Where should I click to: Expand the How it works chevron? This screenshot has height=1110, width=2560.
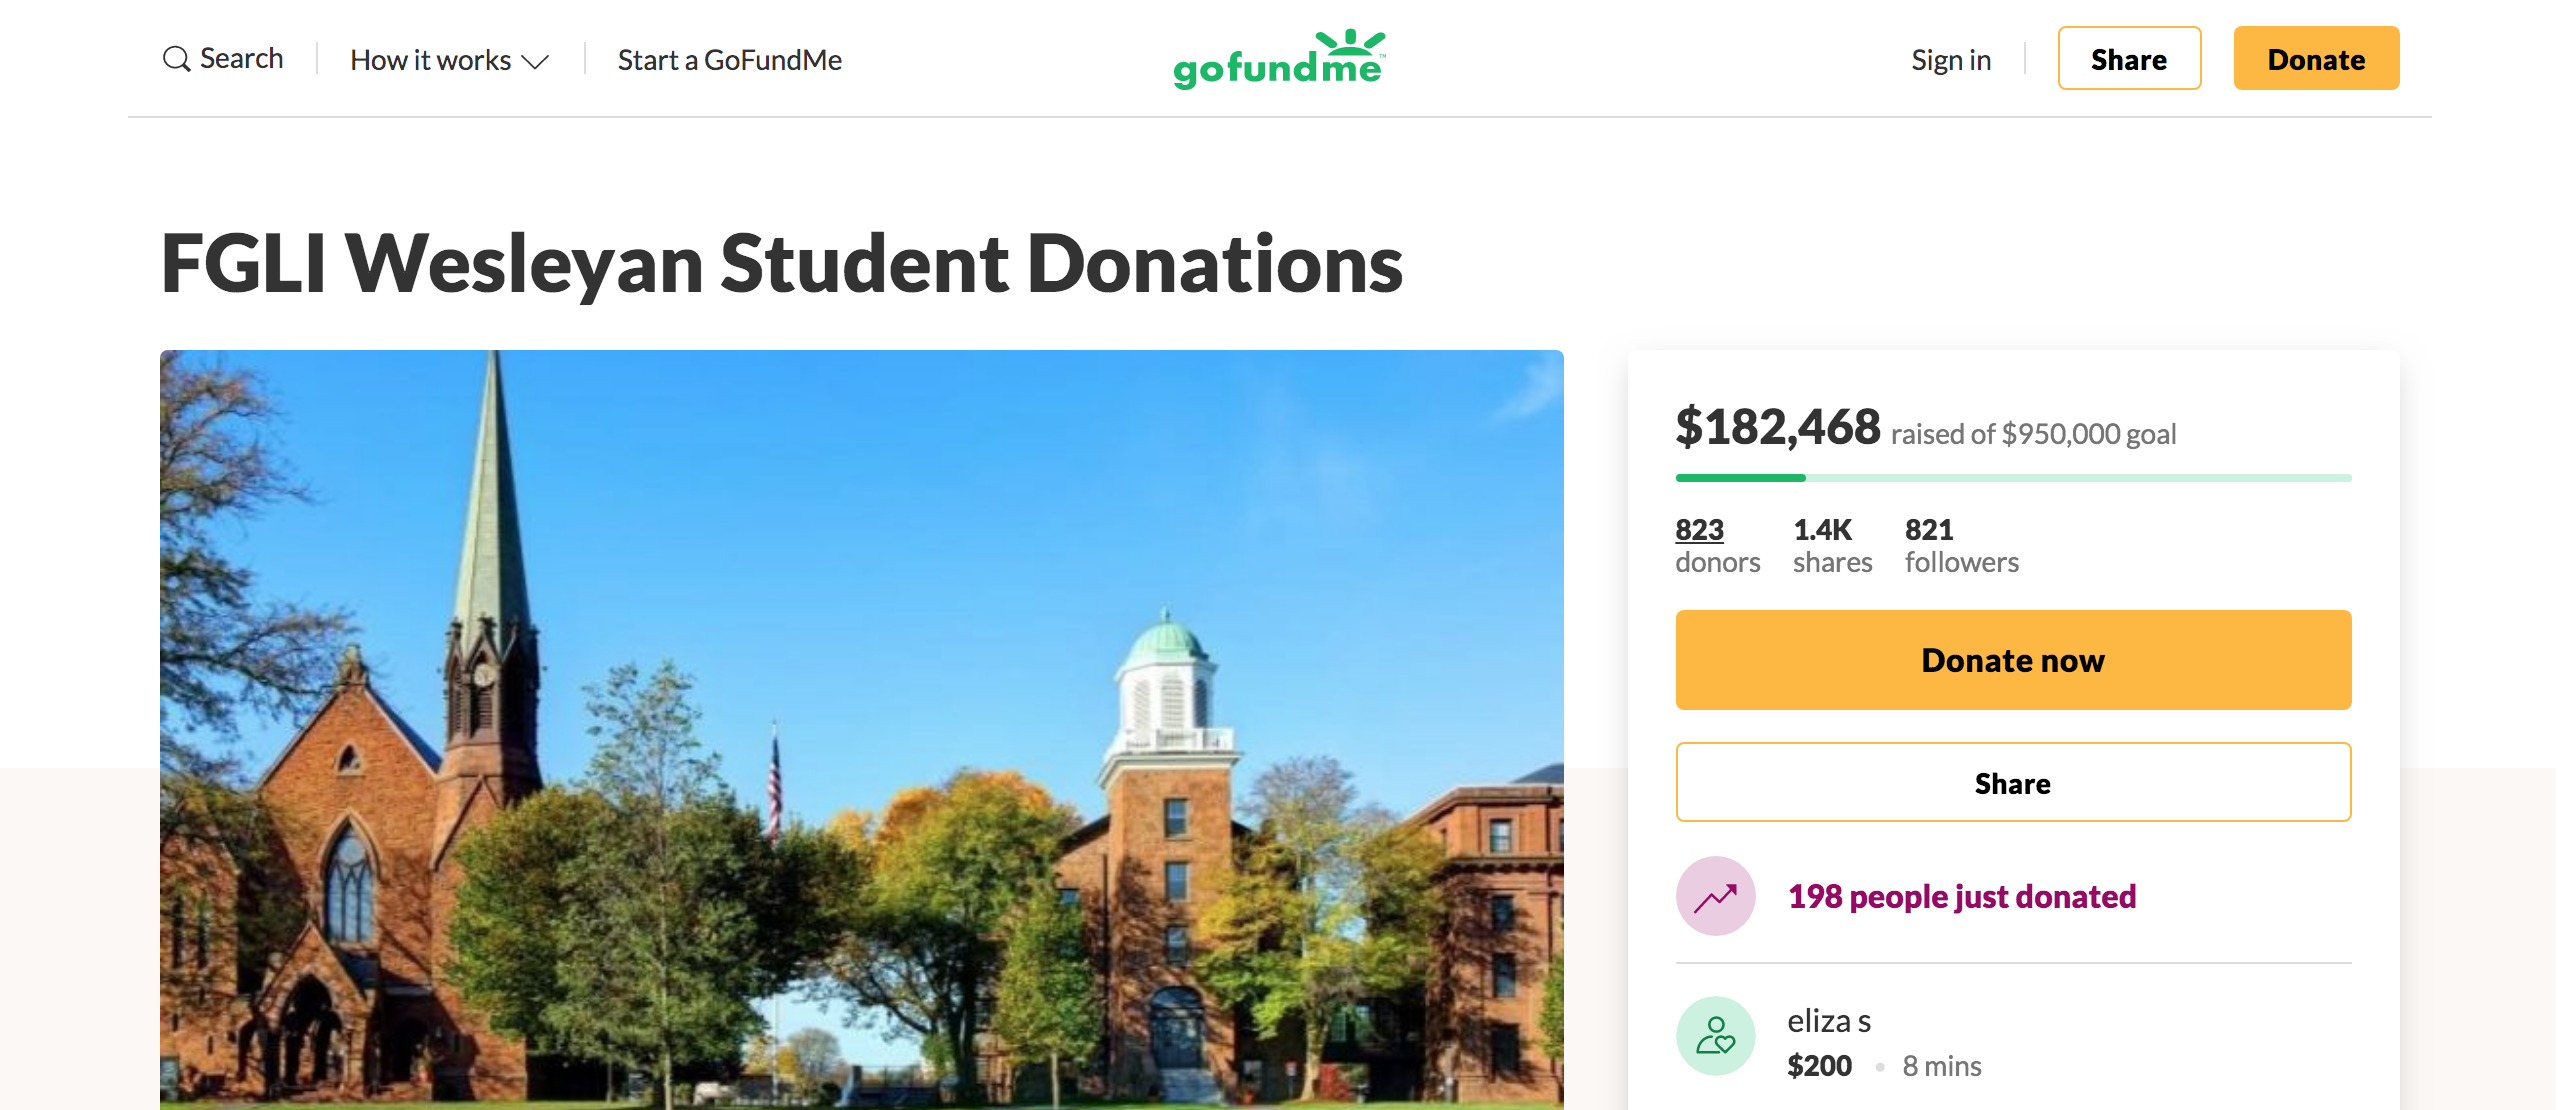[536, 62]
